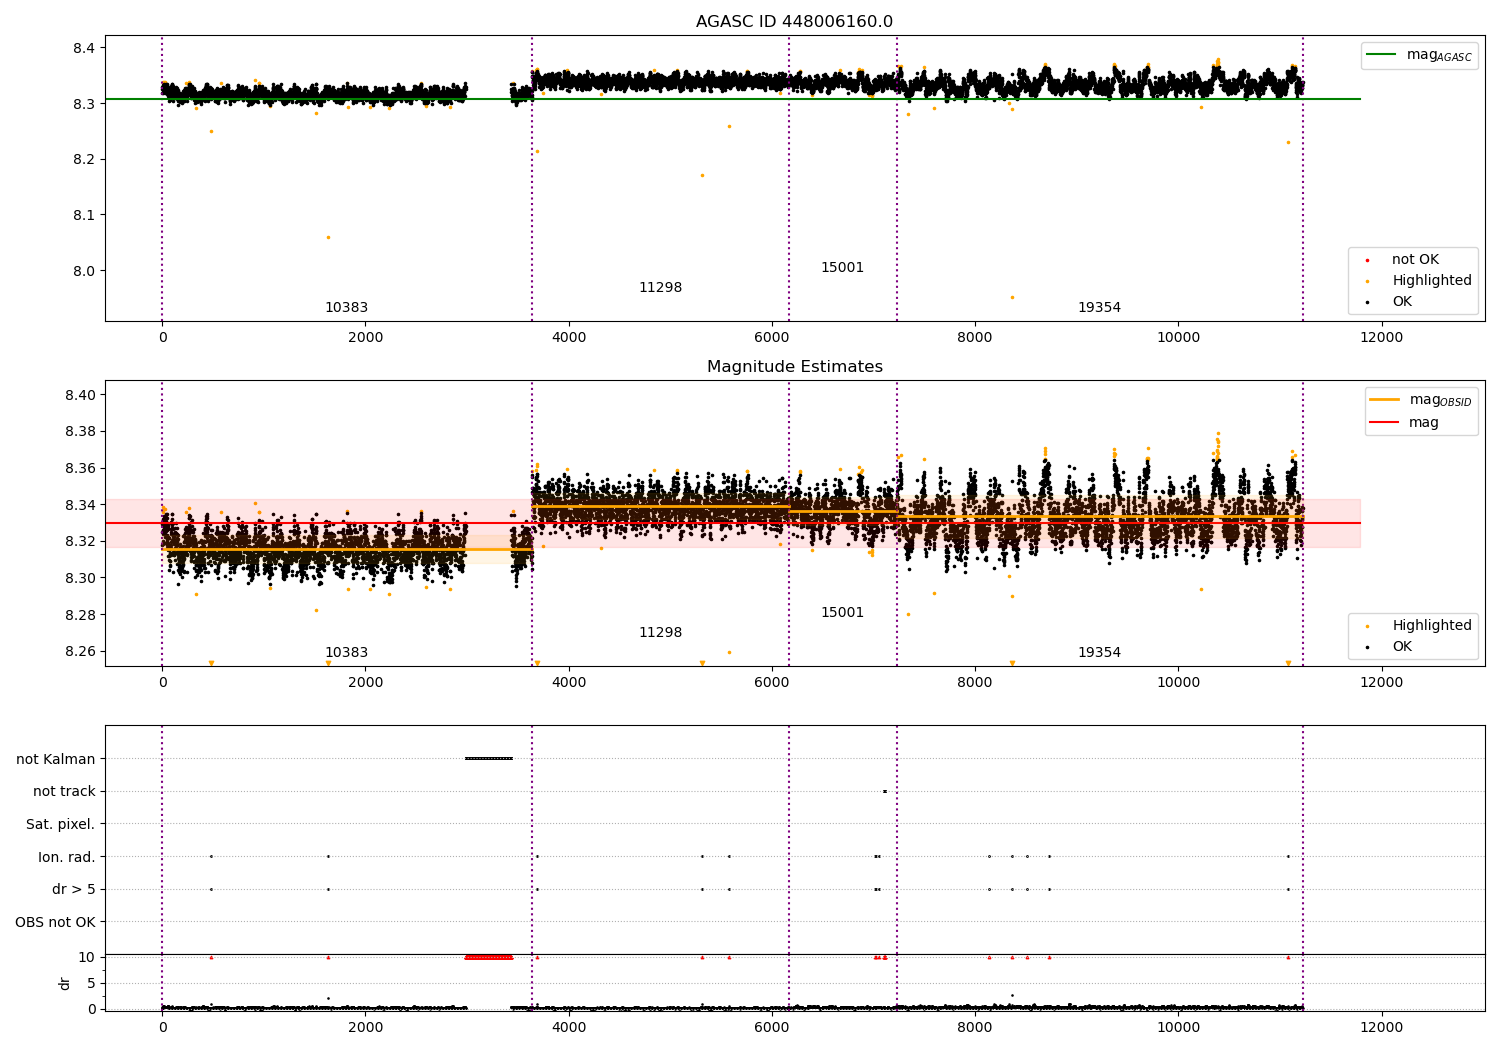Click the black not Kalman flag bar in bottom plot
This screenshot has width=1500, height=1050.
tap(489, 758)
